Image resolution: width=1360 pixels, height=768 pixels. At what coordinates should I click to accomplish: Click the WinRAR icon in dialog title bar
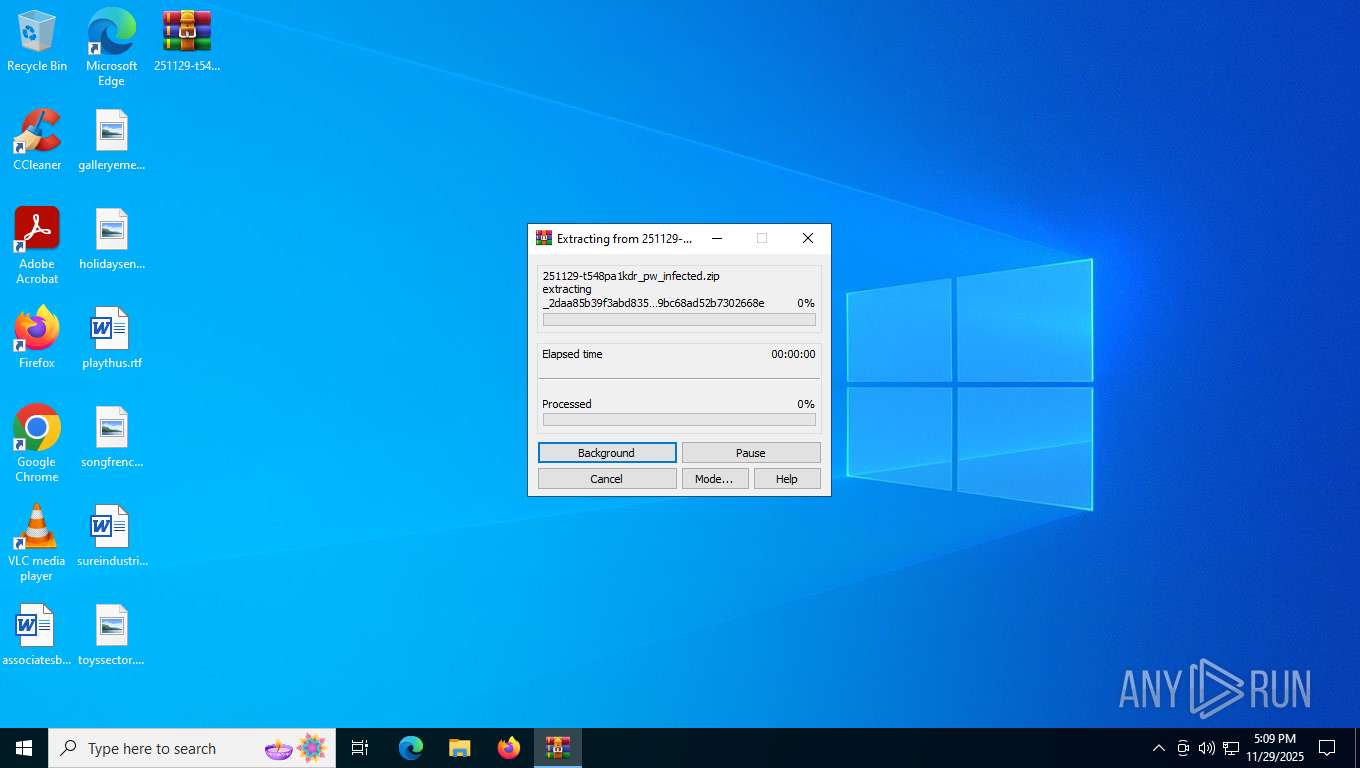pyautogui.click(x=544, y=238)
